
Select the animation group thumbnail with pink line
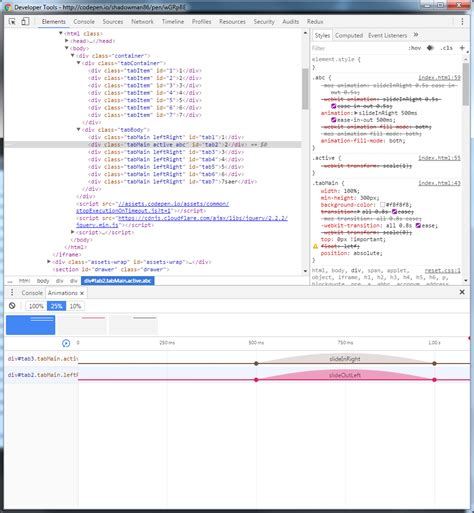[x=82, y=325]
